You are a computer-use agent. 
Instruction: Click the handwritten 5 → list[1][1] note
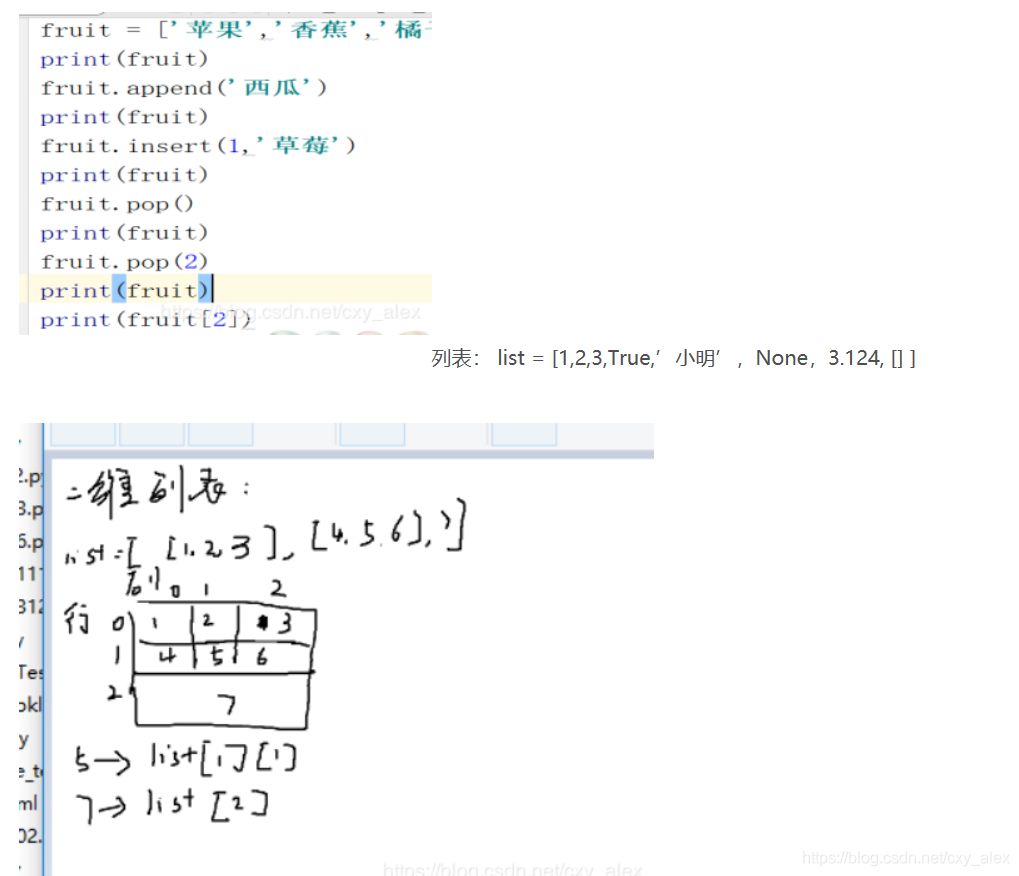click(x=186, y=759)
